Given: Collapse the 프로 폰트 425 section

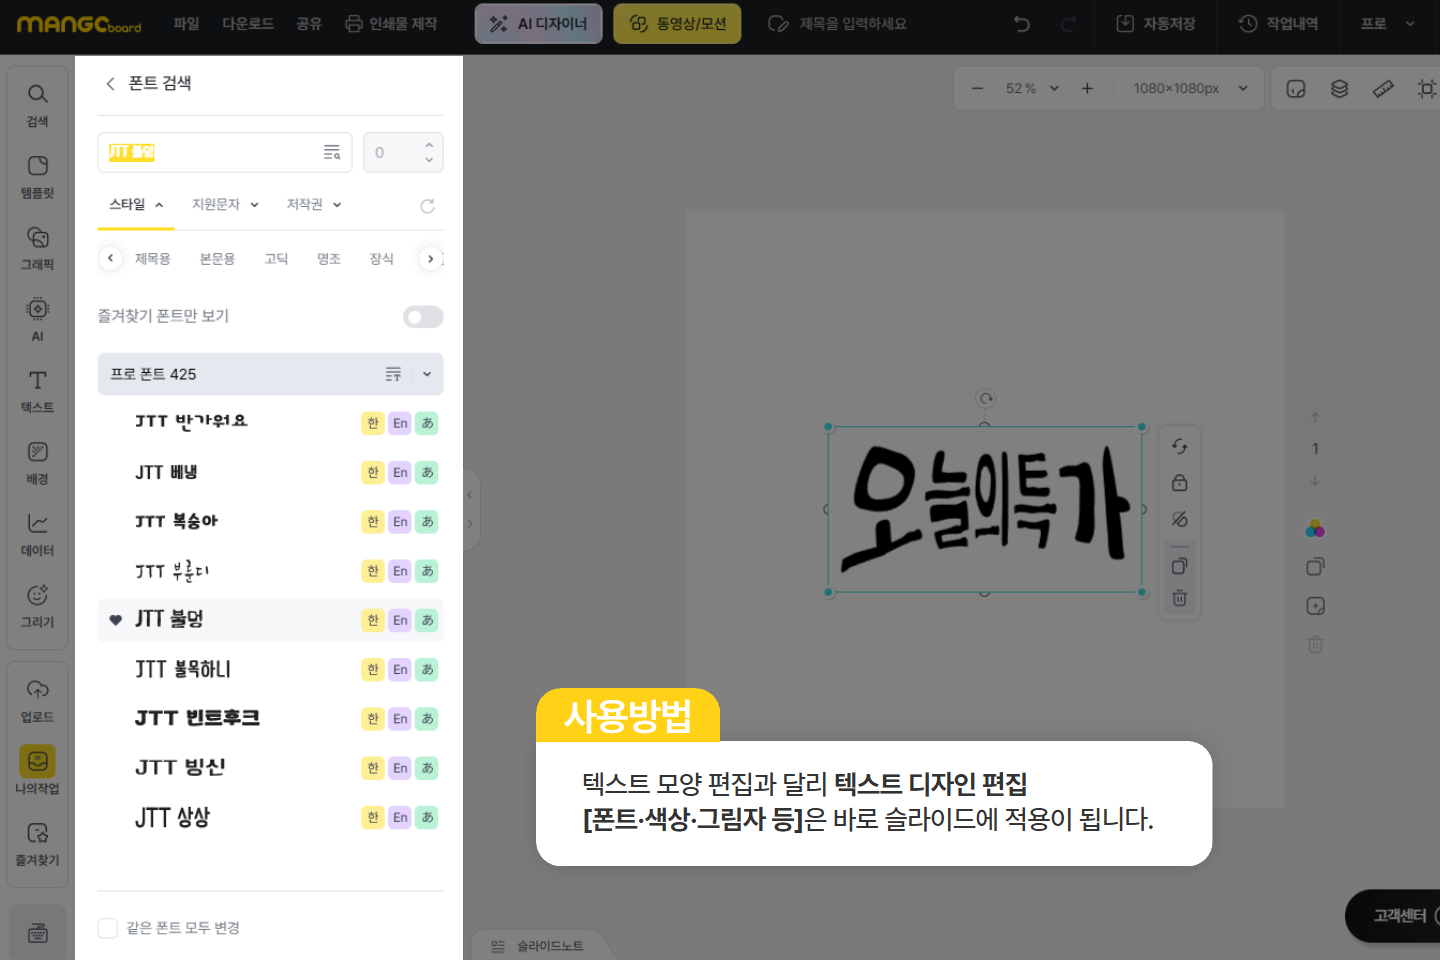Looking at the screenshot, I should pos(427,374).
